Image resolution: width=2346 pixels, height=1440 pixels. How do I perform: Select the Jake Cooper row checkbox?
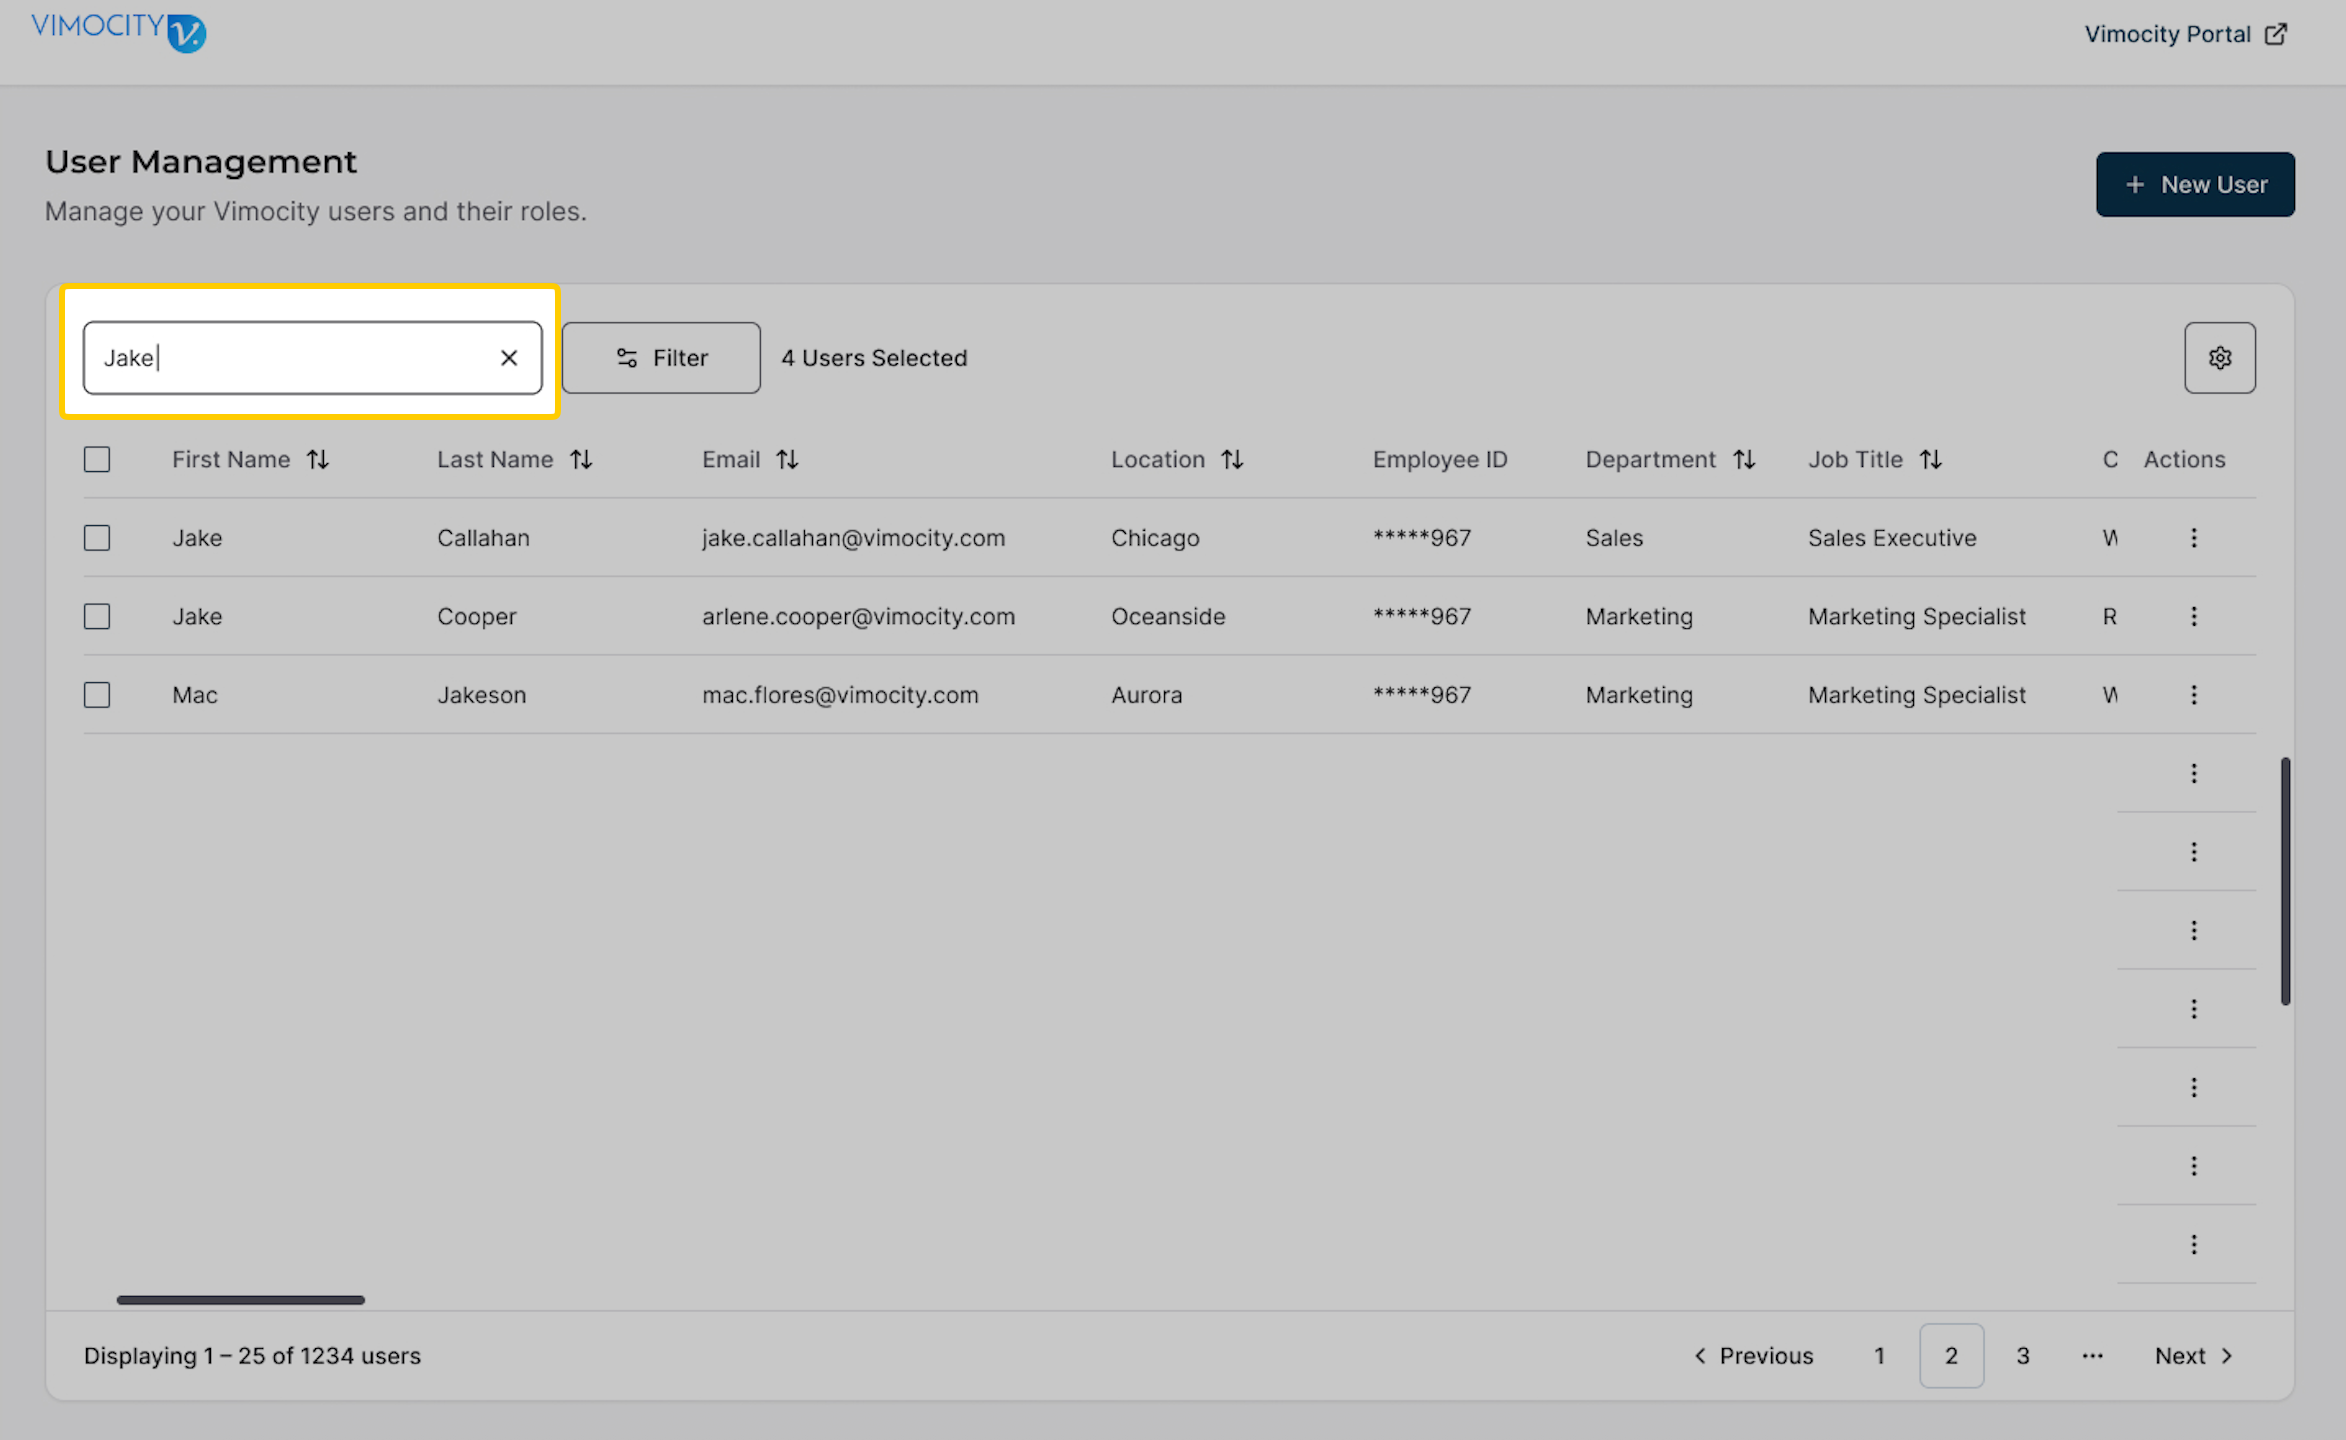tap(97, 616)
